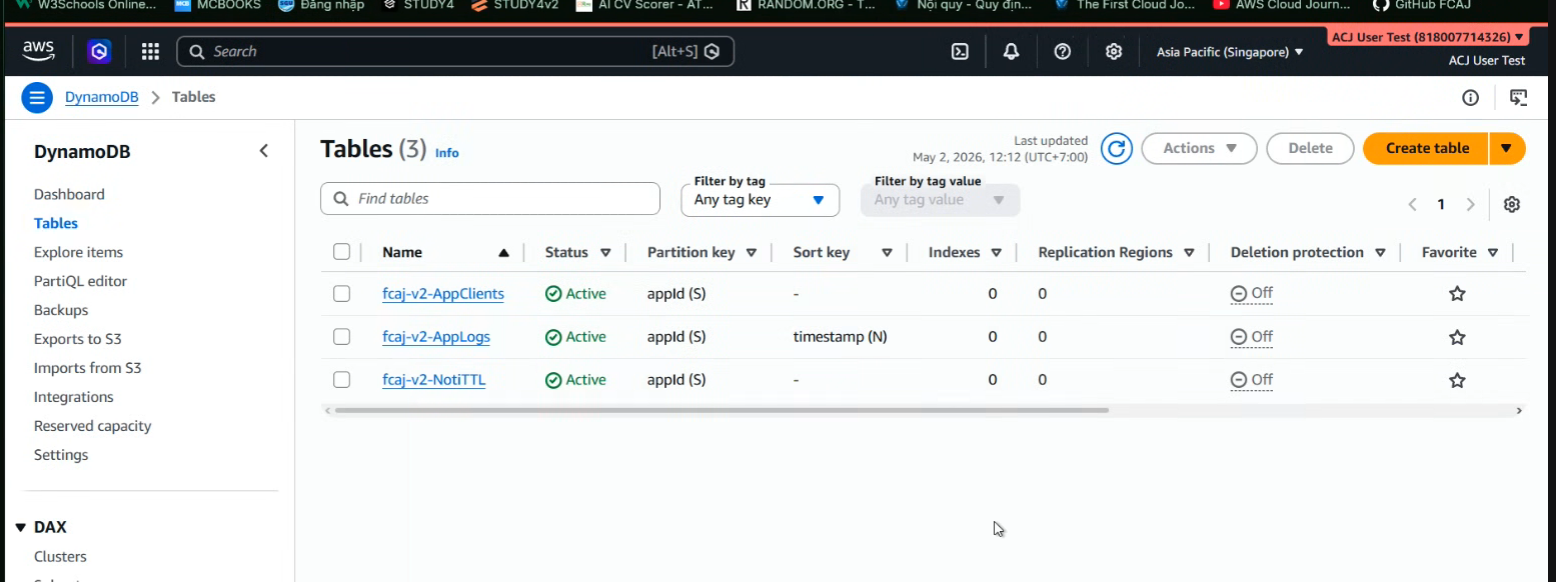Click the DynamoDB breadcrumb link
This screenshot has width=1556, height=582.
[102, 97]
